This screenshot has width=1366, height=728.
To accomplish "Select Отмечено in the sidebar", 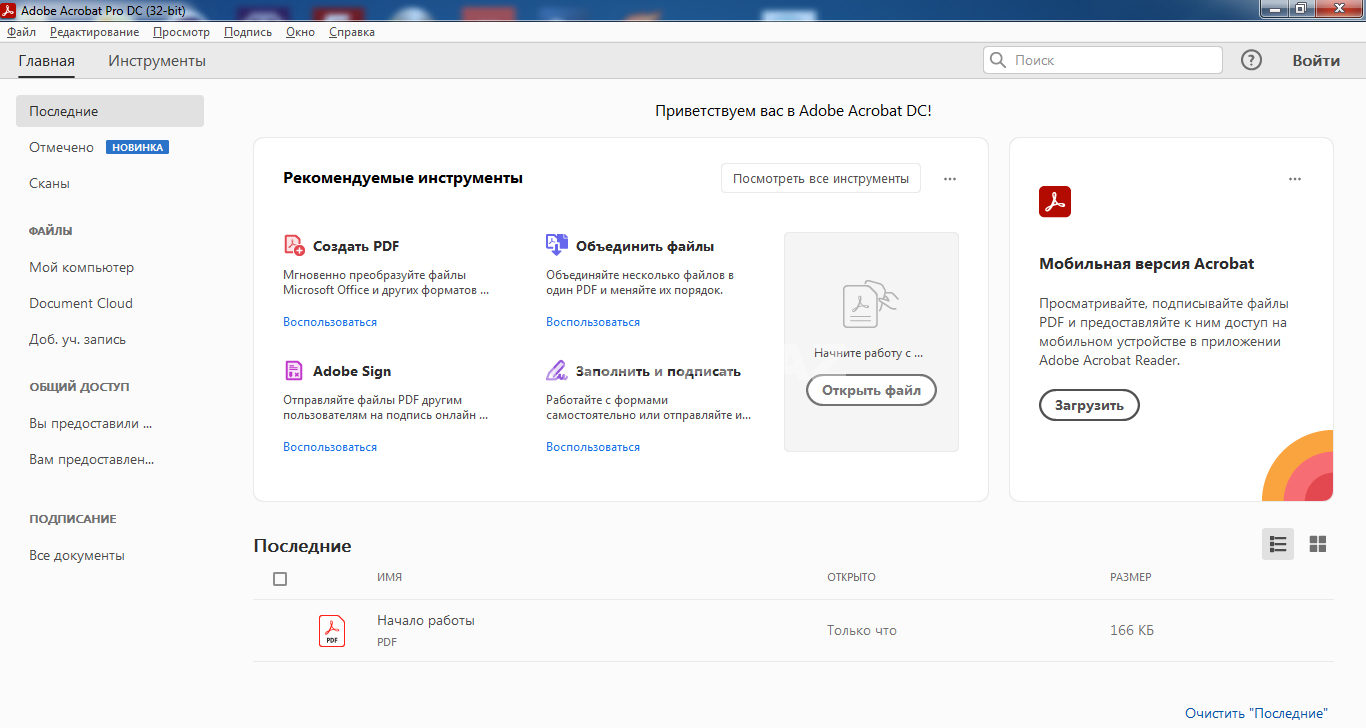I will [x=61, y=147].
